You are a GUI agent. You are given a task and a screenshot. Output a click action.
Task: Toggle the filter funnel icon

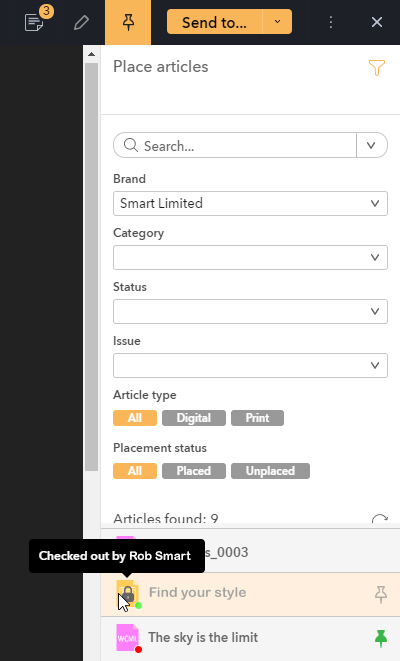point(377,67)
